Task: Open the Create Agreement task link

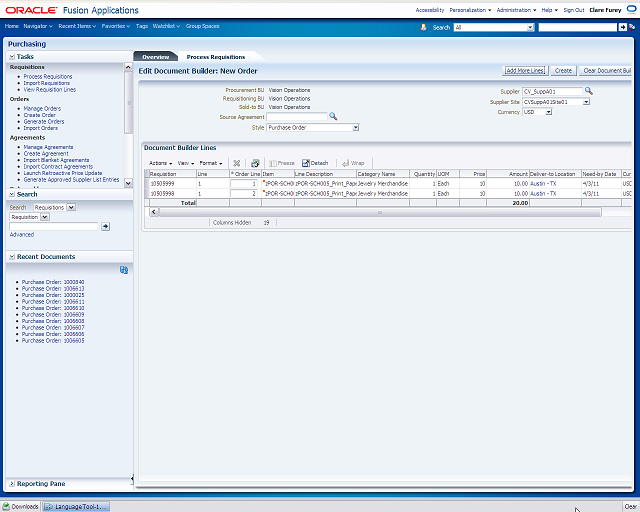Action: tap(46, 154)
